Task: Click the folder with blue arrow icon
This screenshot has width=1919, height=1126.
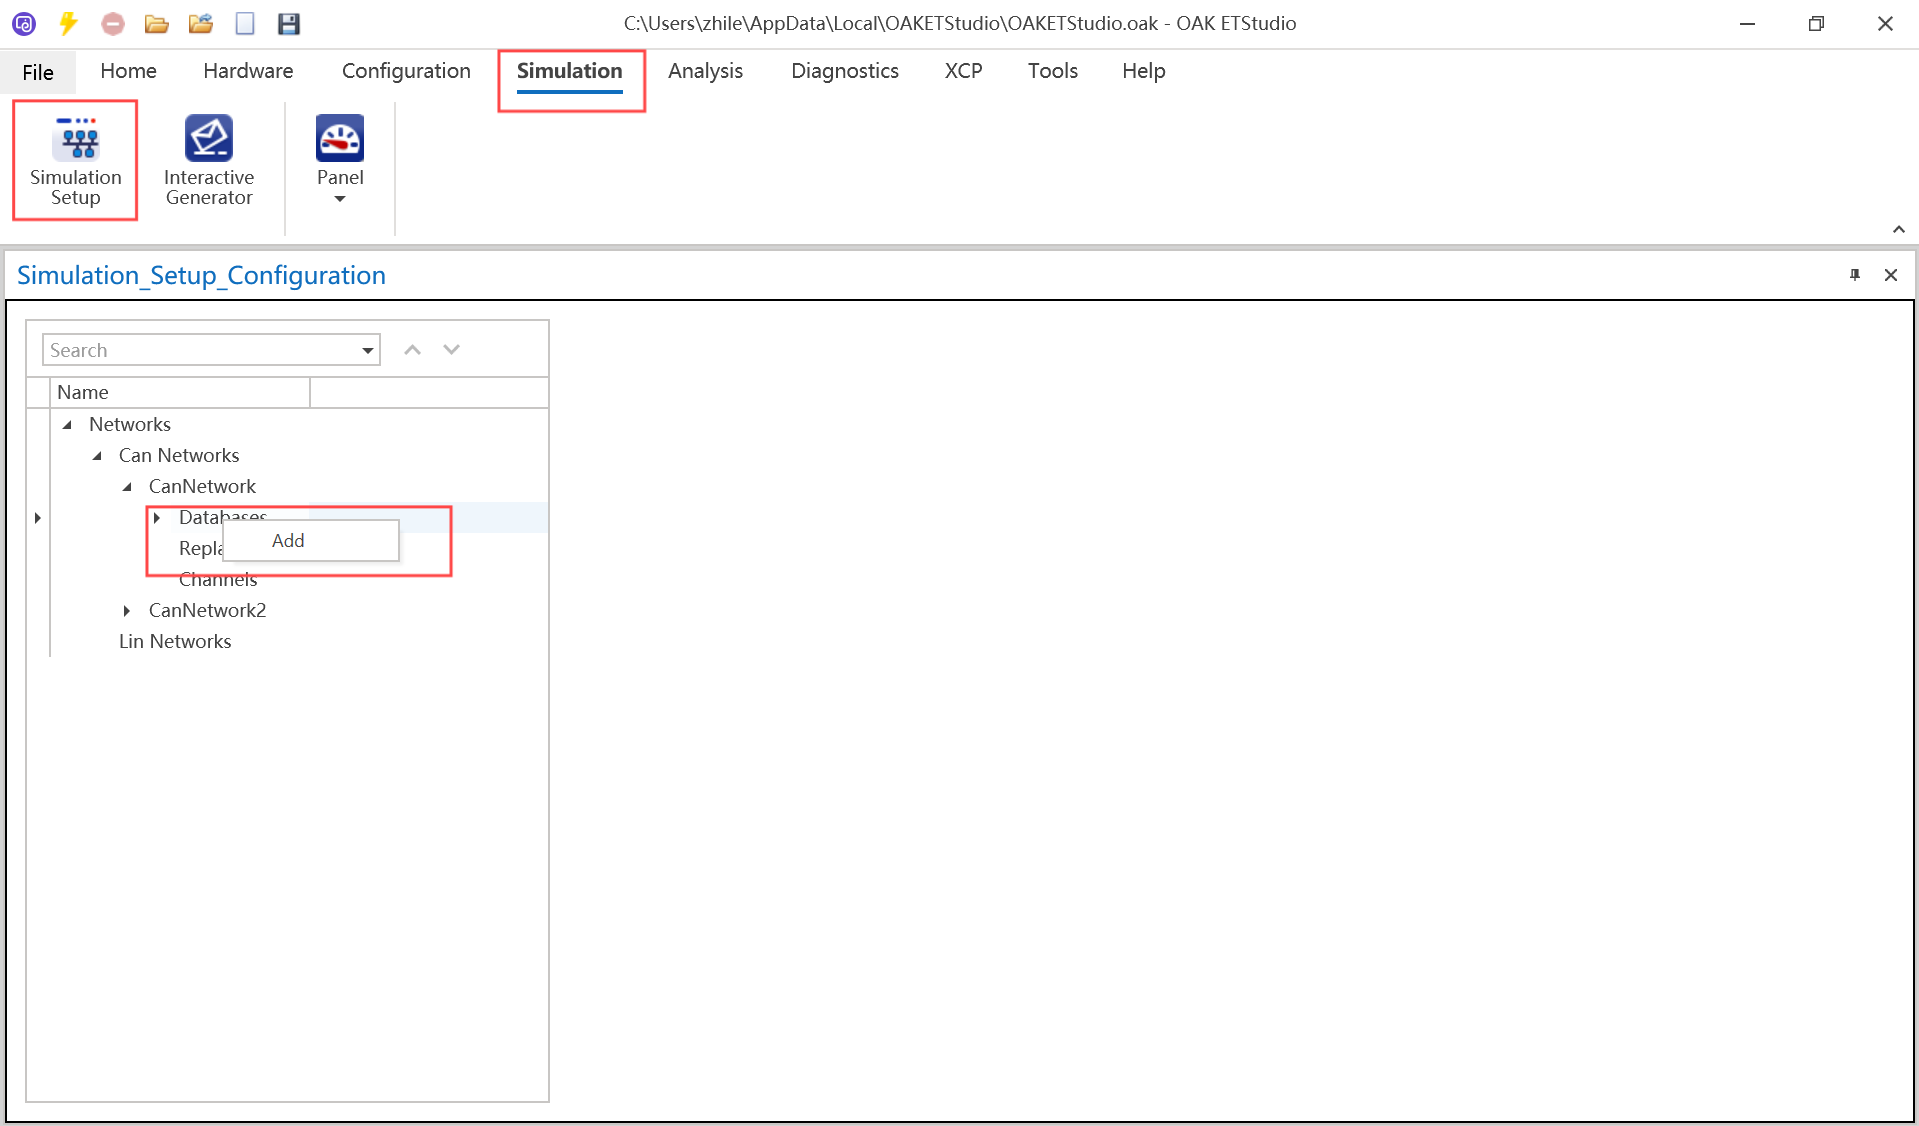Action: pos(201,23)
